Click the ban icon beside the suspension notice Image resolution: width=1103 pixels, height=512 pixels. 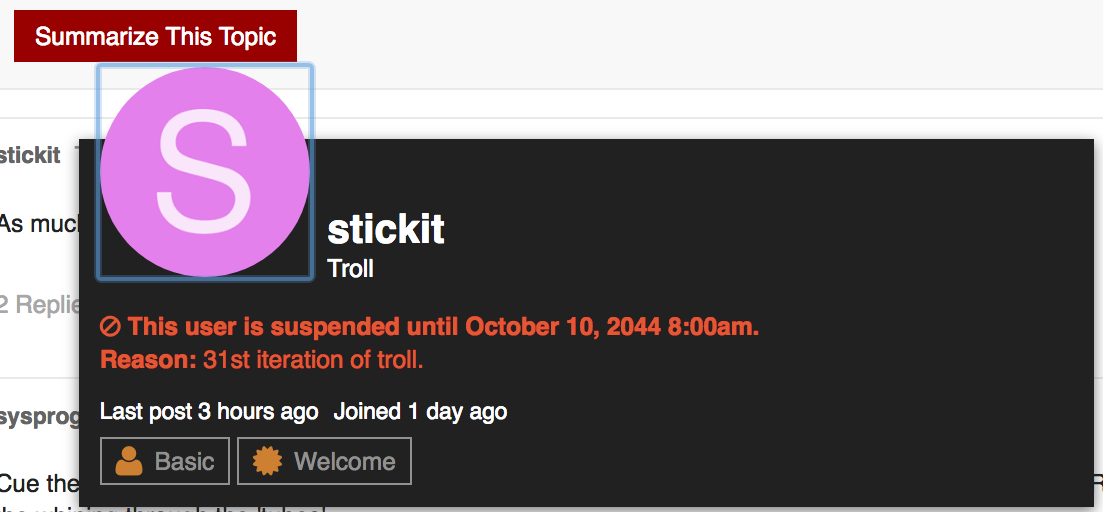[x=111, y=327]
